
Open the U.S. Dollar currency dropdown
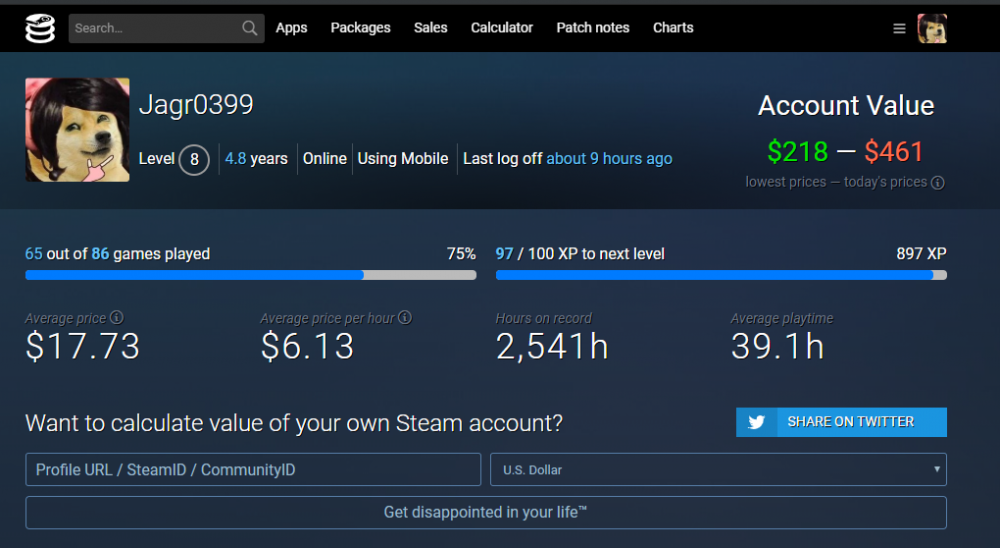(718, 469)
